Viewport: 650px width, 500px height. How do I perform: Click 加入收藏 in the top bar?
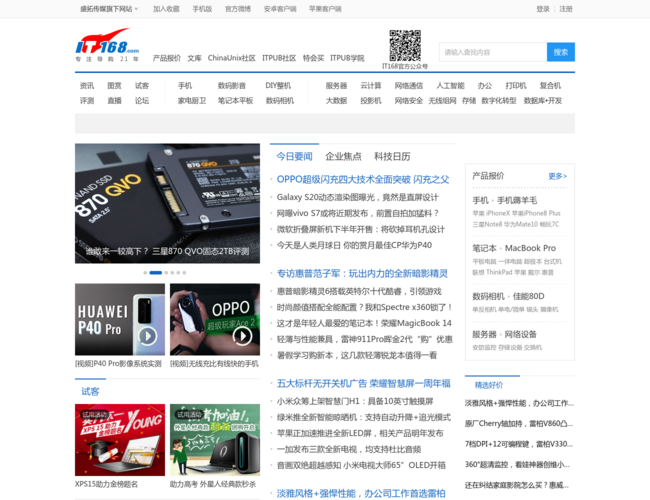tap(166, 9)
